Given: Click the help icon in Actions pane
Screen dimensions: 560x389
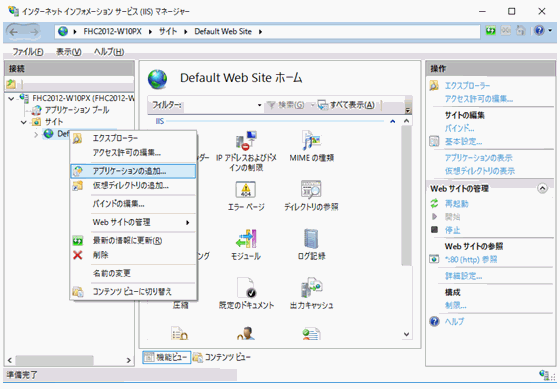Looking at the screenshot, I should tap(434, 321).
